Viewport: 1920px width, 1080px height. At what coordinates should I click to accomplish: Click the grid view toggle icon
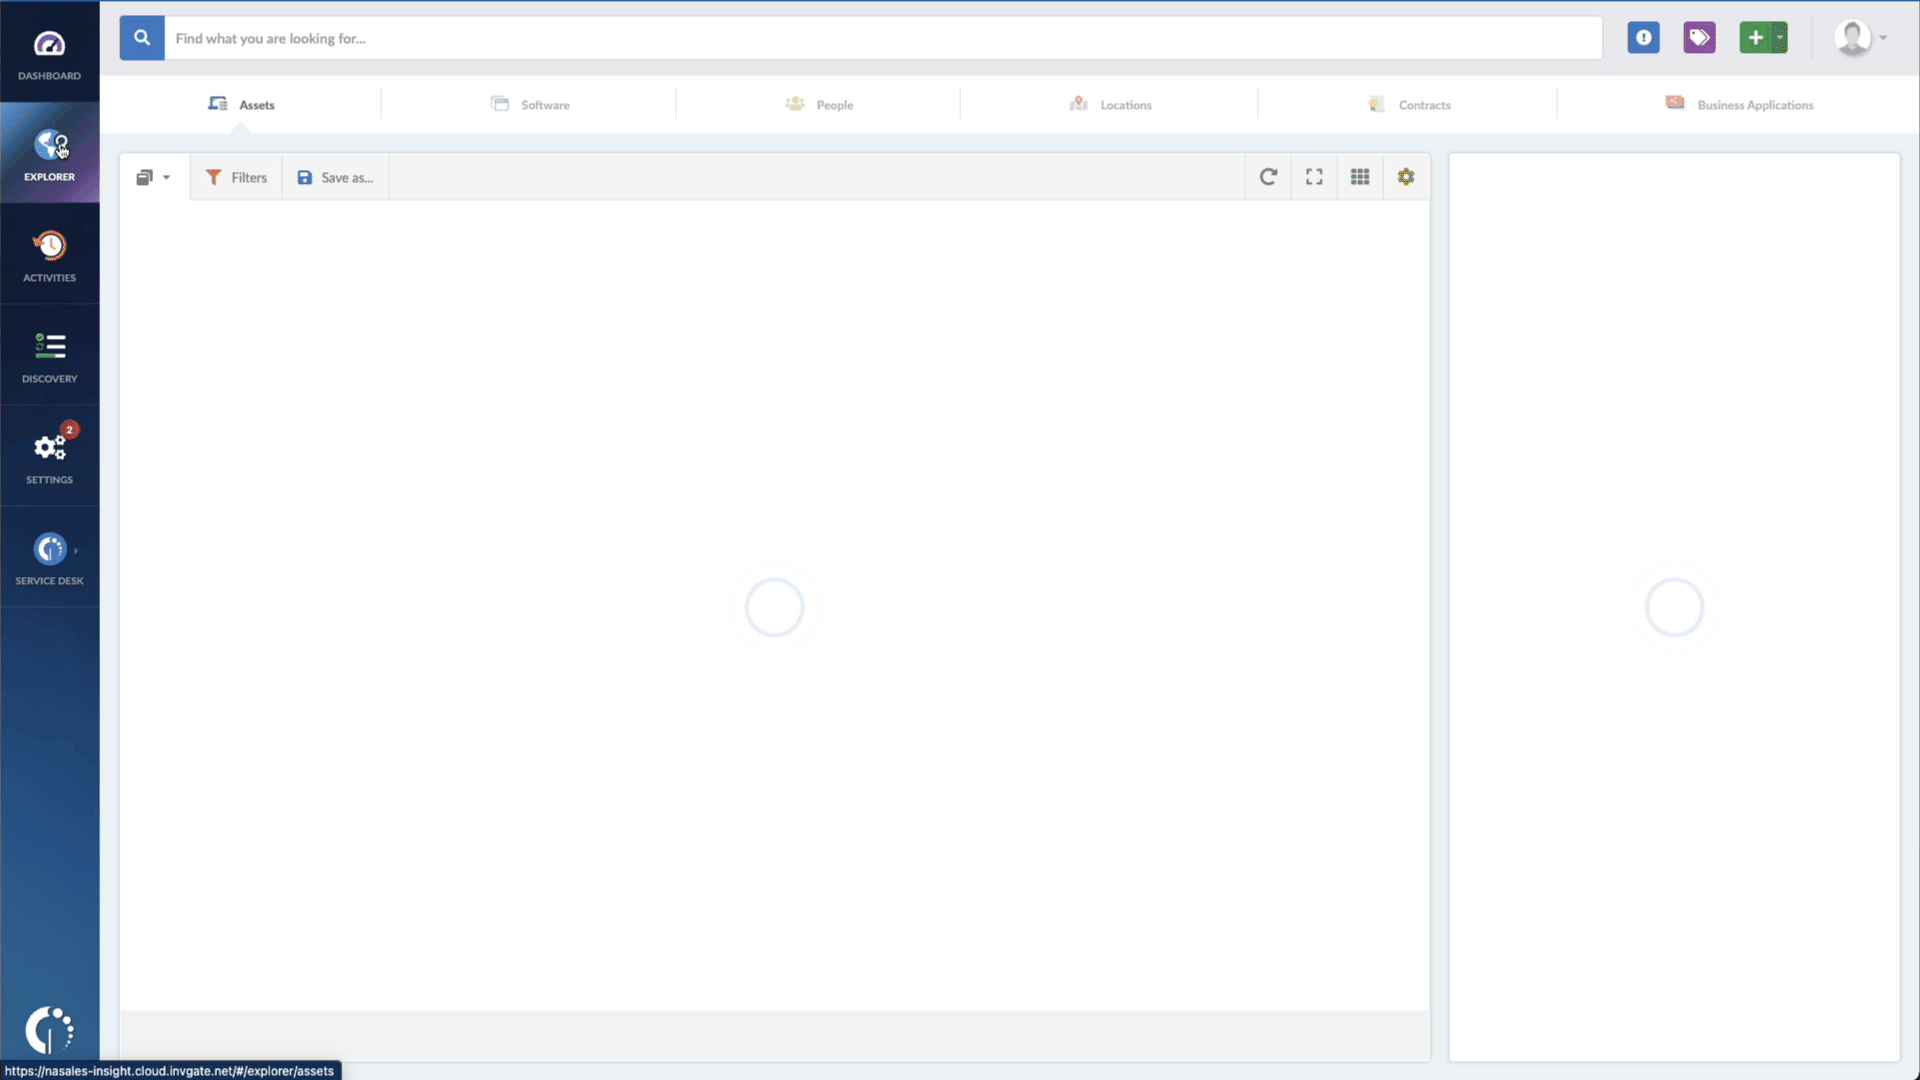coord(1360,177)
